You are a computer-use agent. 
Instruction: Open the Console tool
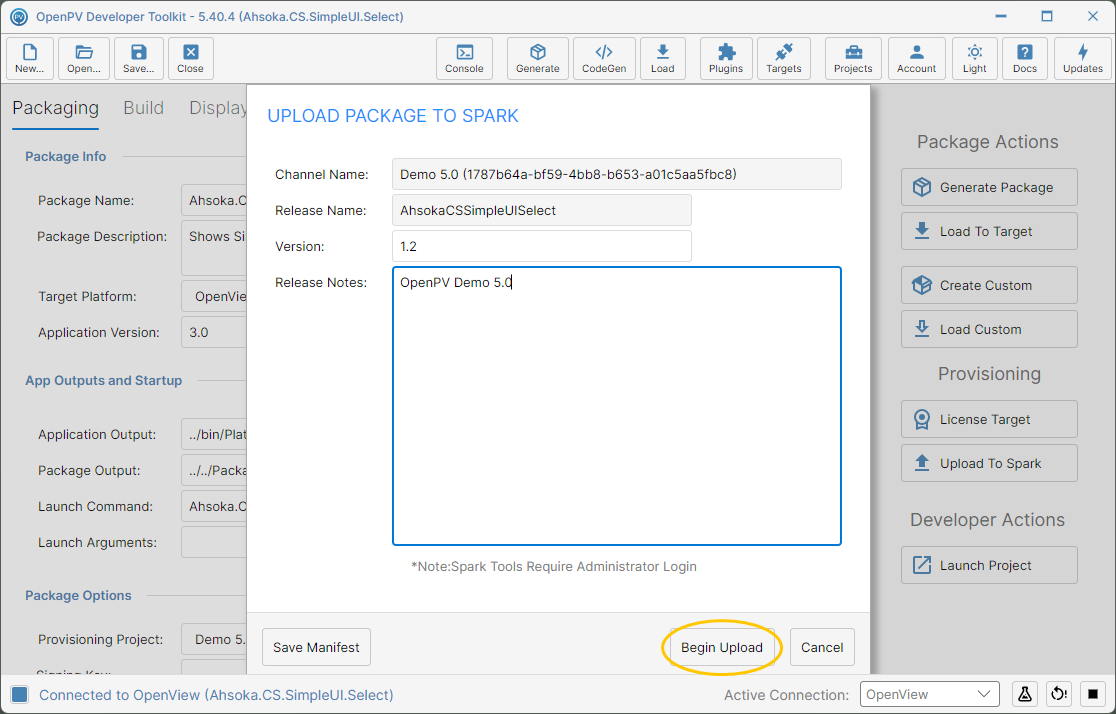pos(464,58)
